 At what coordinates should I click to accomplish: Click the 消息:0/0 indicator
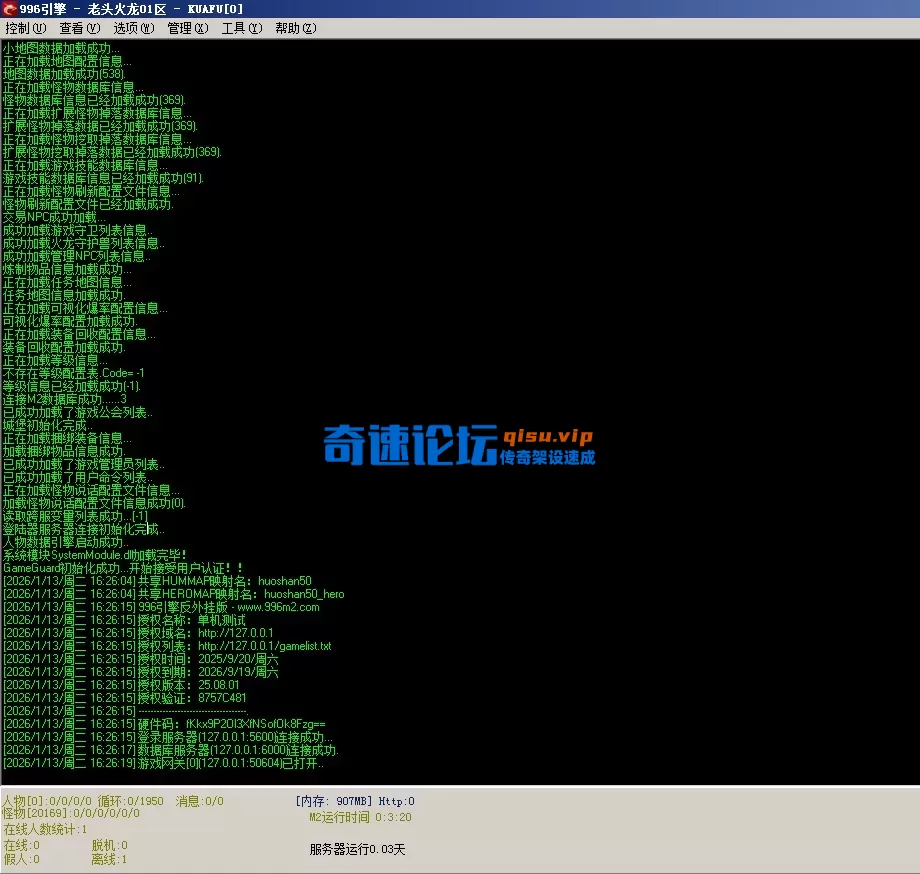point(198,800)
